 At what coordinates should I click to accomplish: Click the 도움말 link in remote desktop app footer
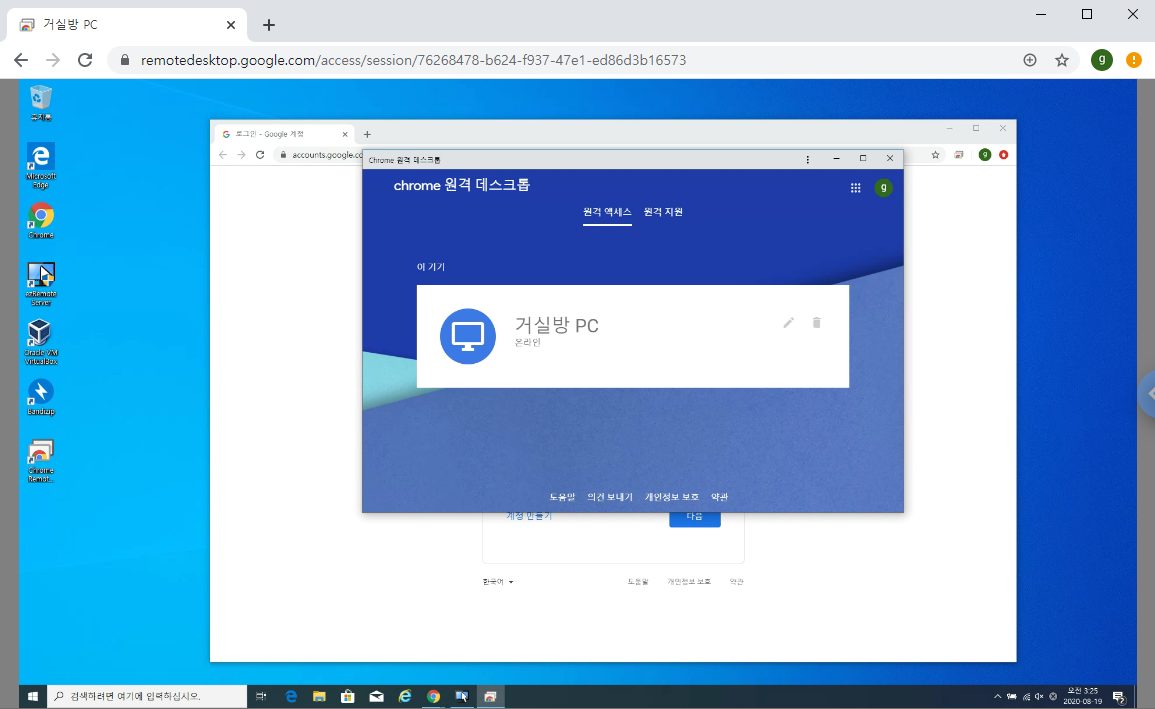(562, 497)
